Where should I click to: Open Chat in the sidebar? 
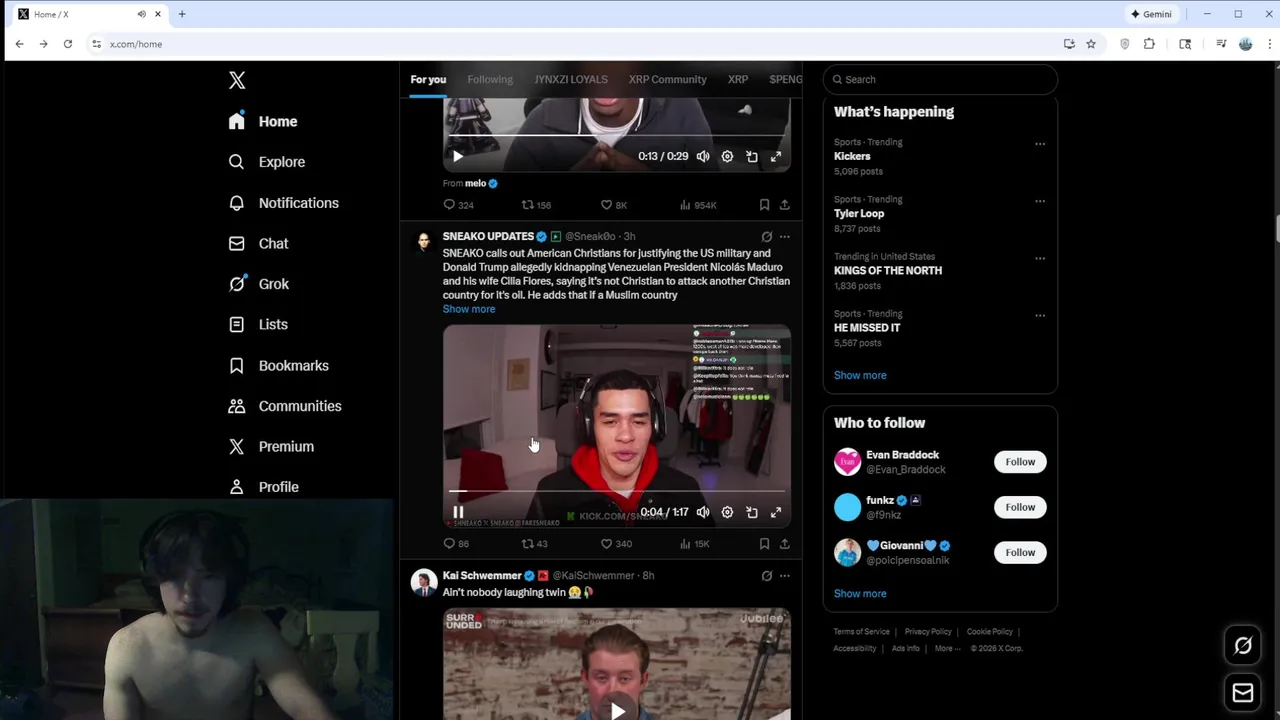pyautogui.click(x=258, y=243)
